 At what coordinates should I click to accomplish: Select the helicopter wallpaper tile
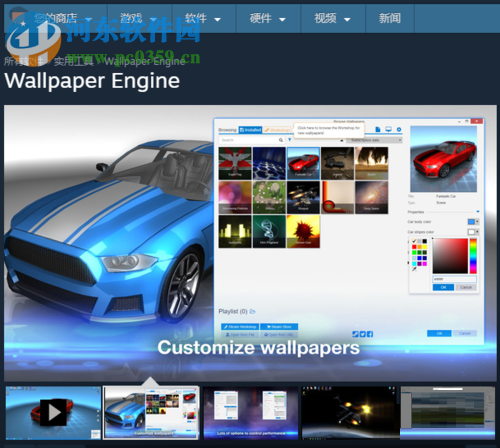pyautogui.click(x=303, y=197)
